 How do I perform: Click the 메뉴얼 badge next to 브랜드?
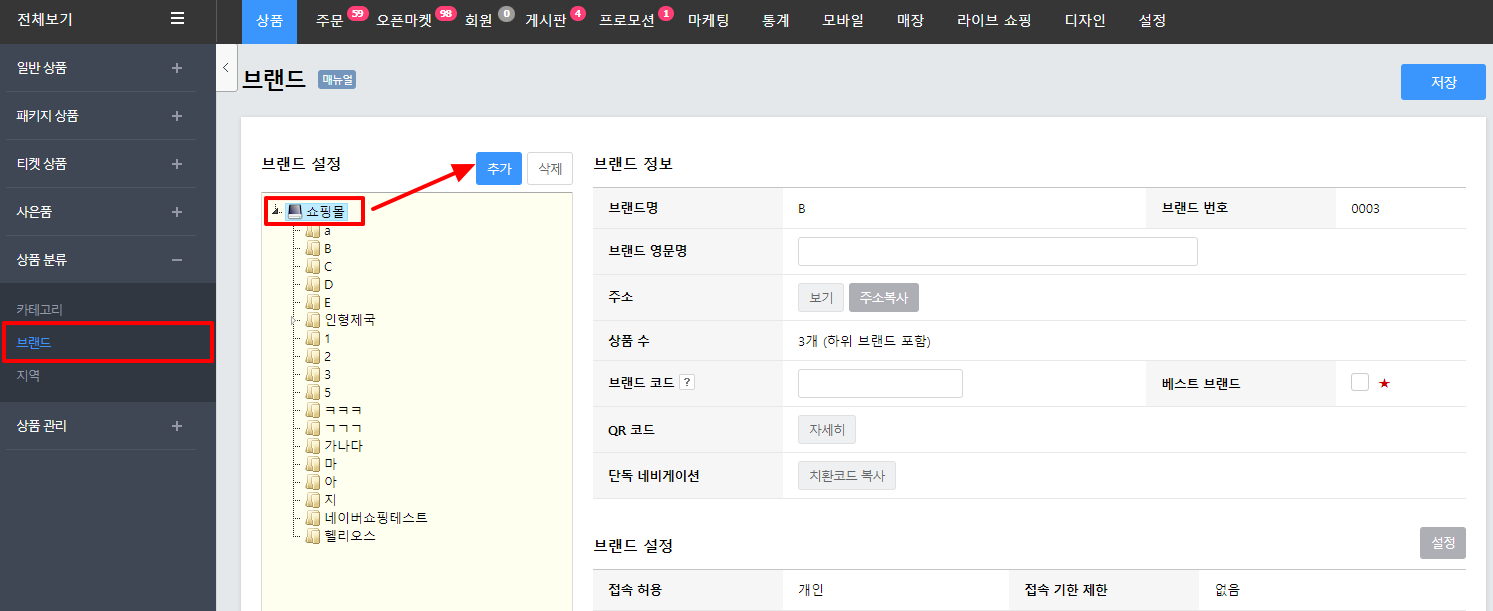(x=337, y=79)
